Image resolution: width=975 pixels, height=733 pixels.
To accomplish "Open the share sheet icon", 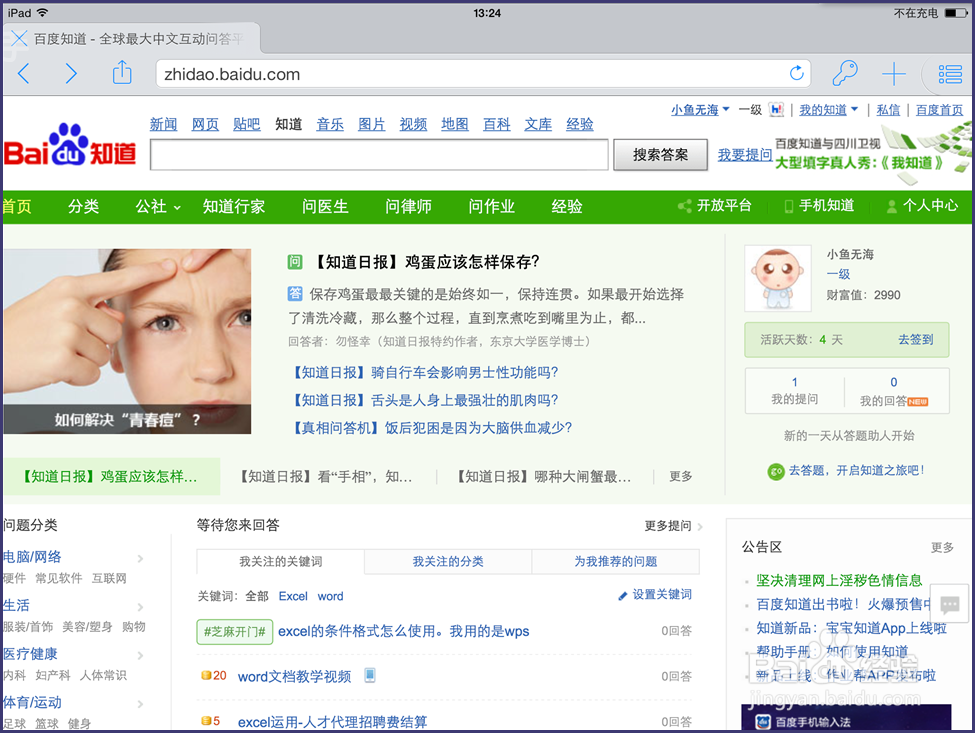I will 122,72.
